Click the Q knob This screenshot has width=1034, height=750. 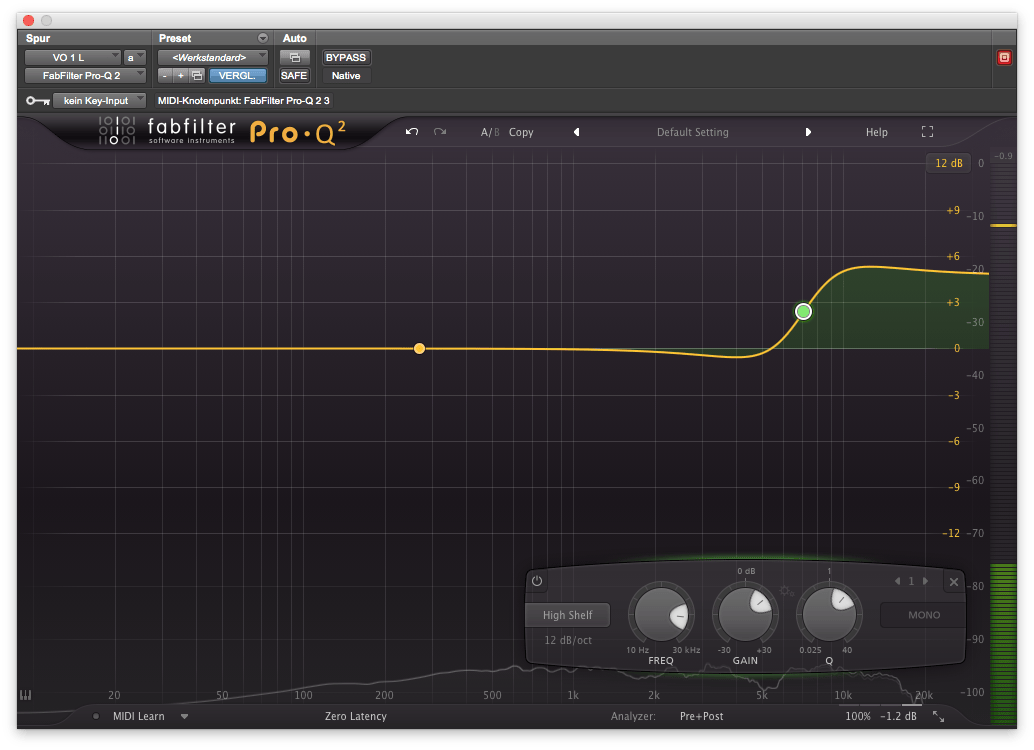829,615
